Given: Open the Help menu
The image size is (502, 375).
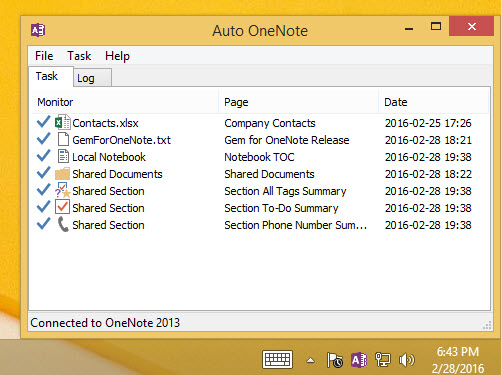Looking at the screenshot, I should coord(117,56).
